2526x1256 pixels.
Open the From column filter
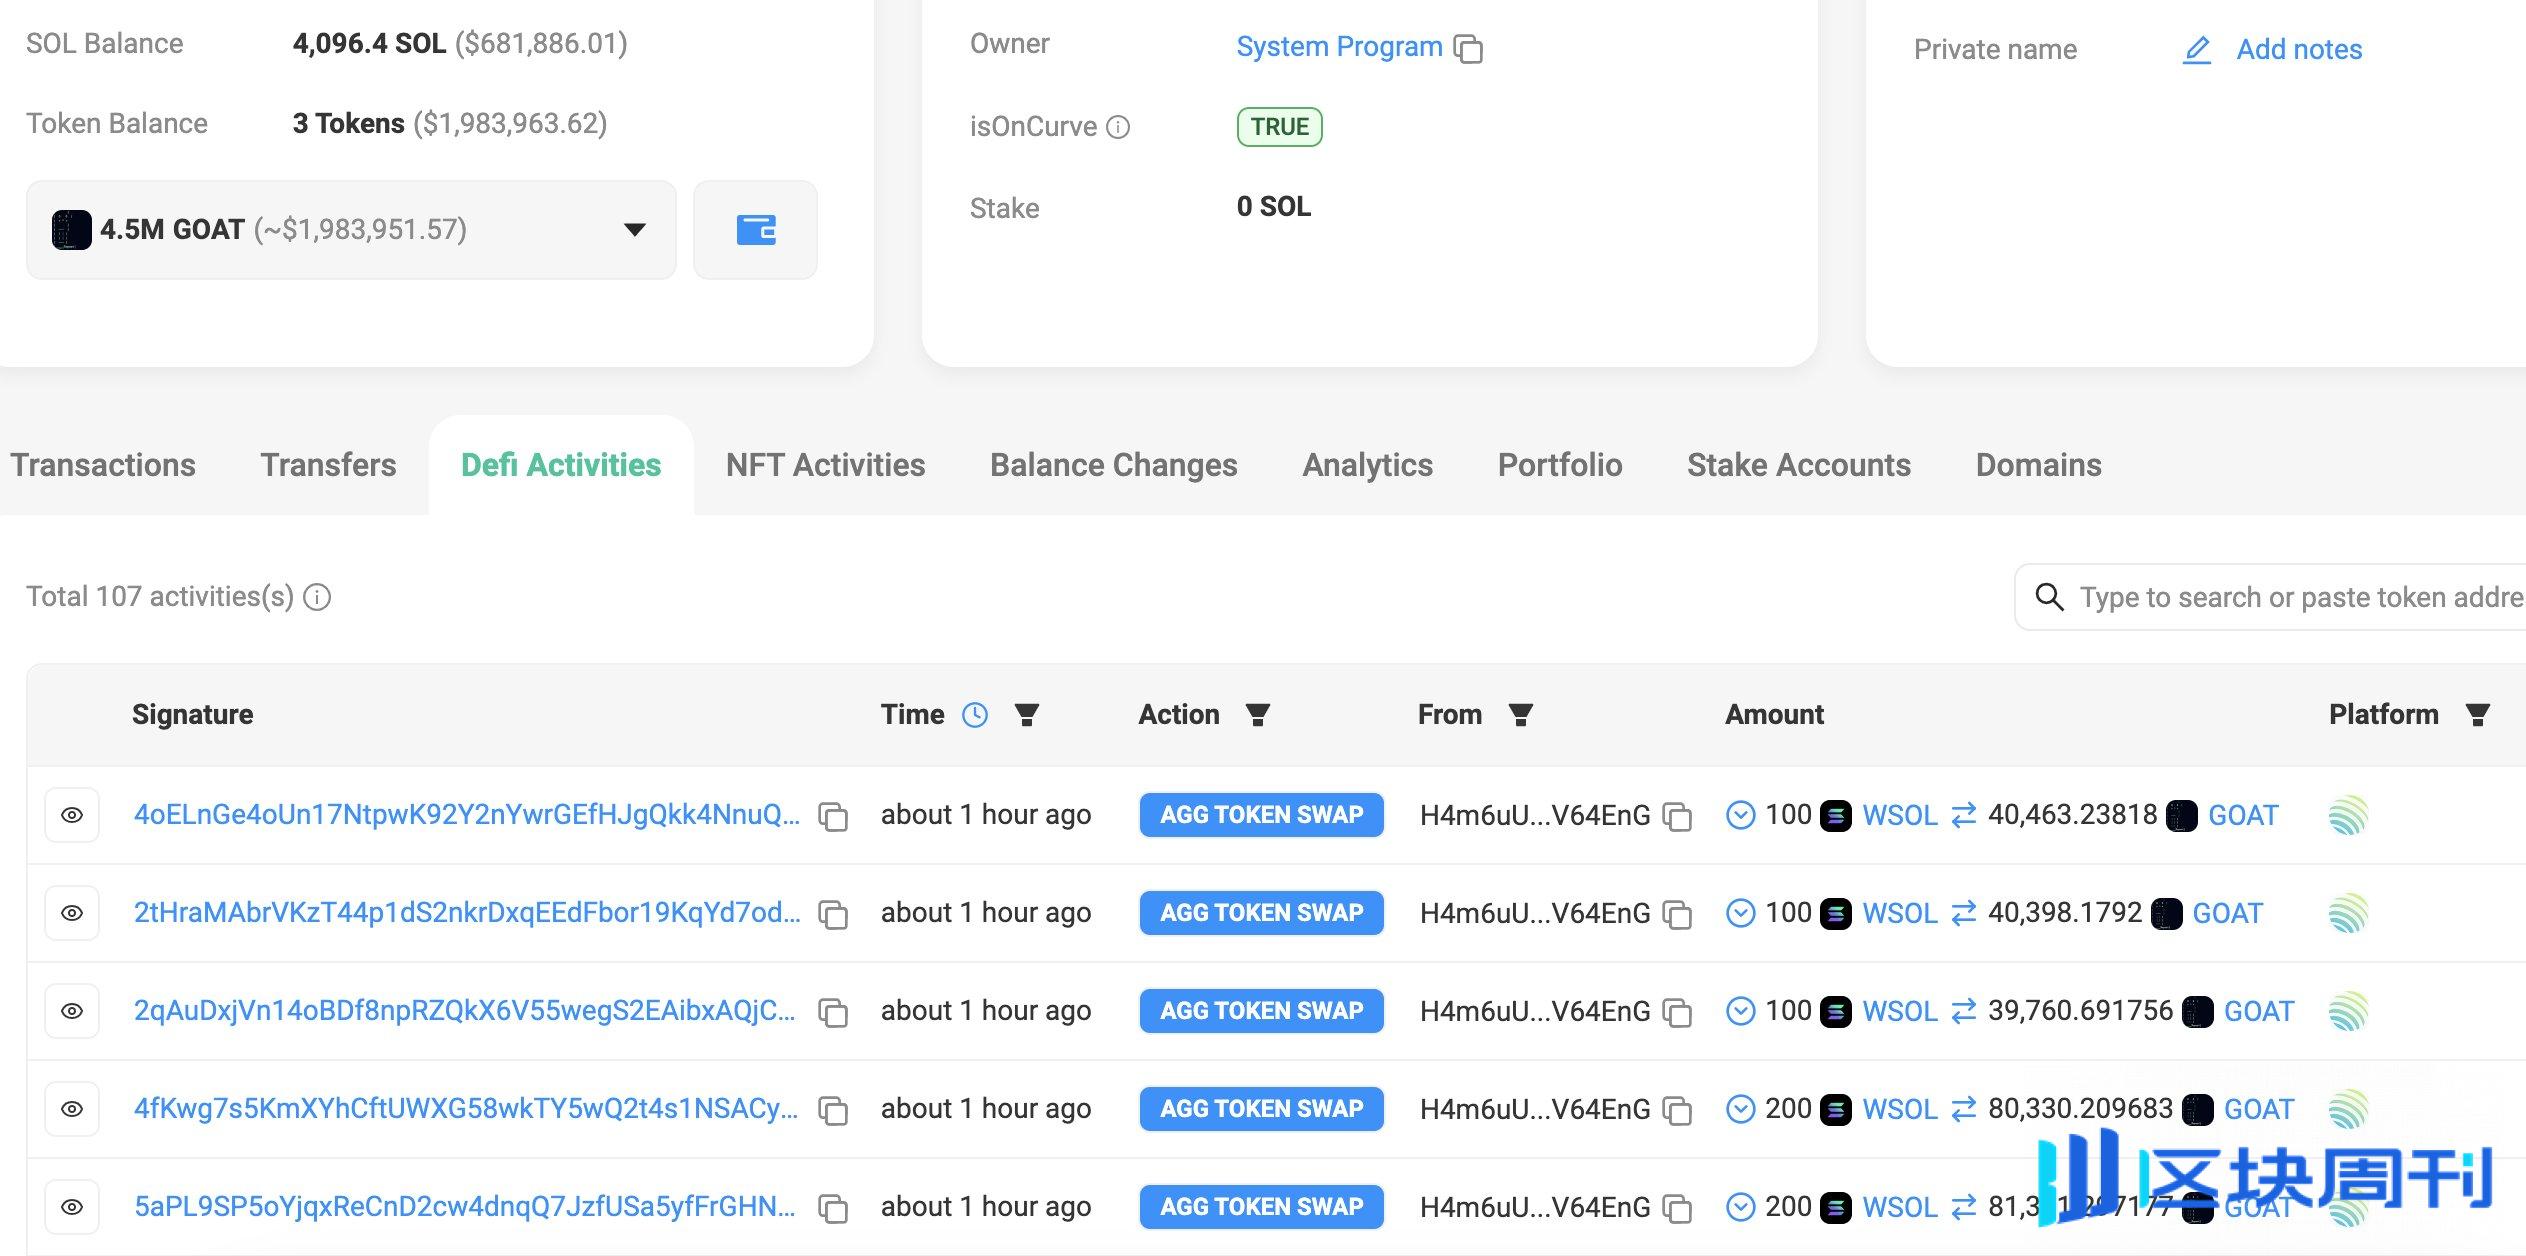tap(1521, 715)
